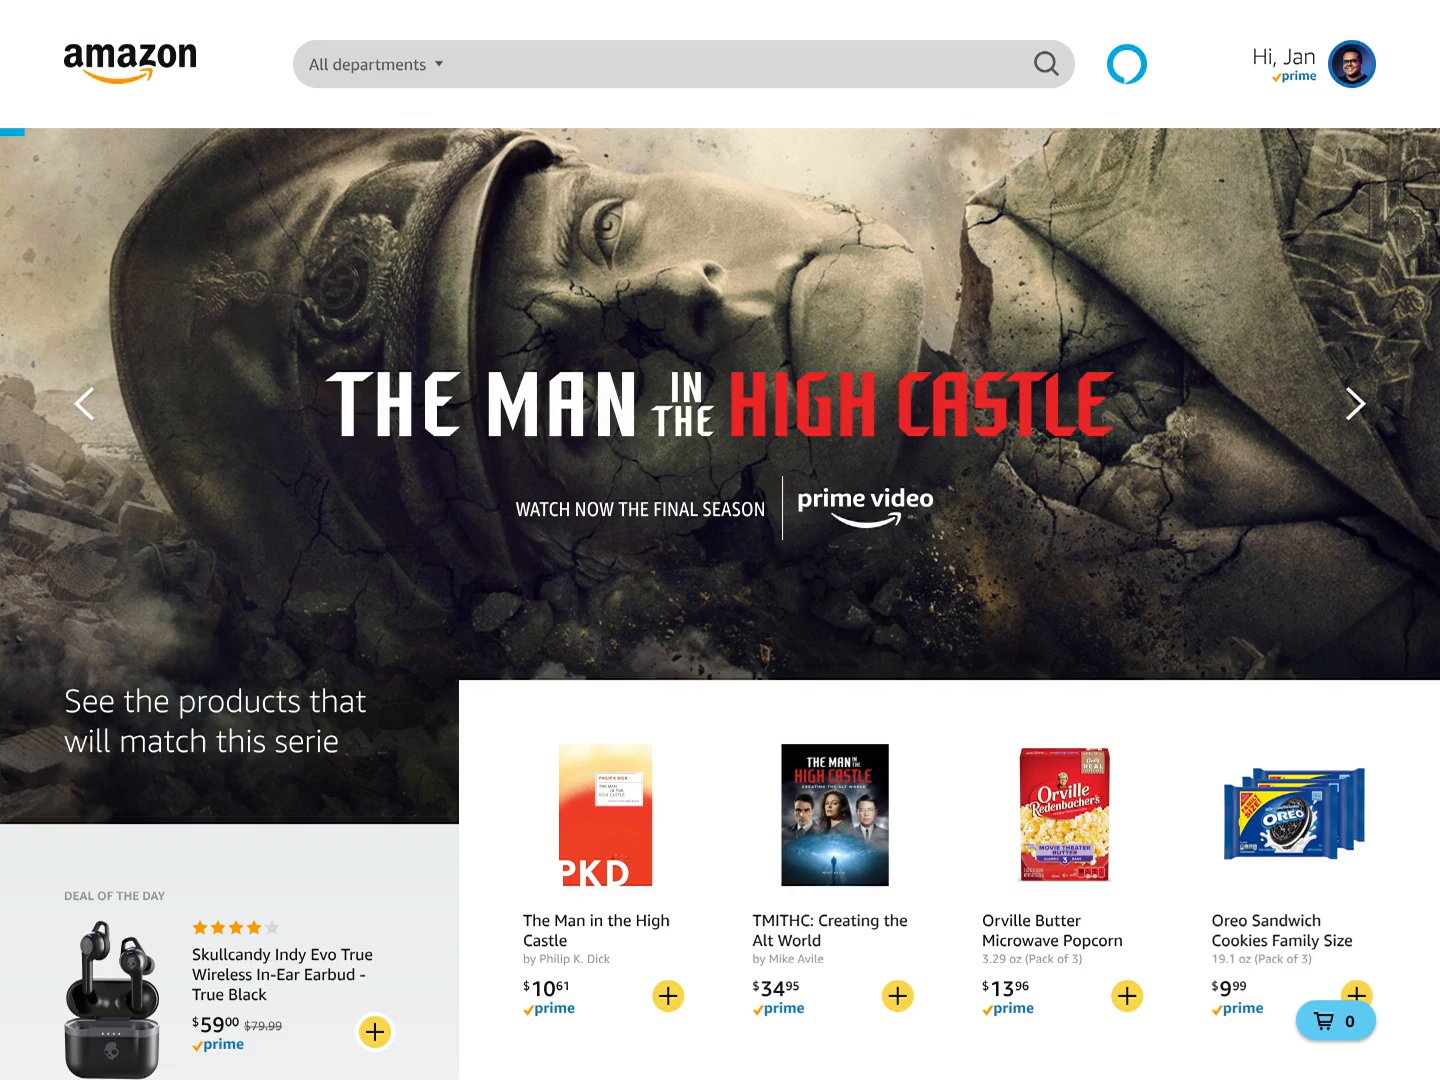Open the All departments dropdown

click(376, 64)
